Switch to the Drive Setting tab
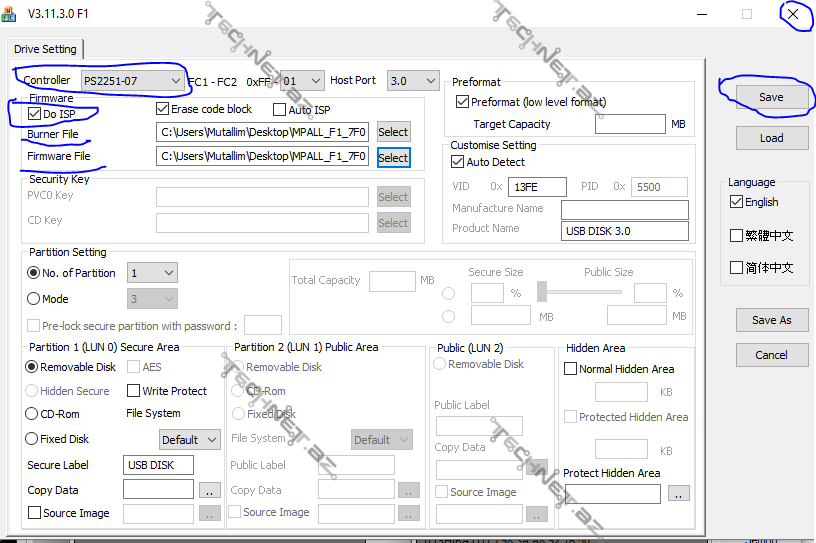816x543 pixels. click(45, 49)
